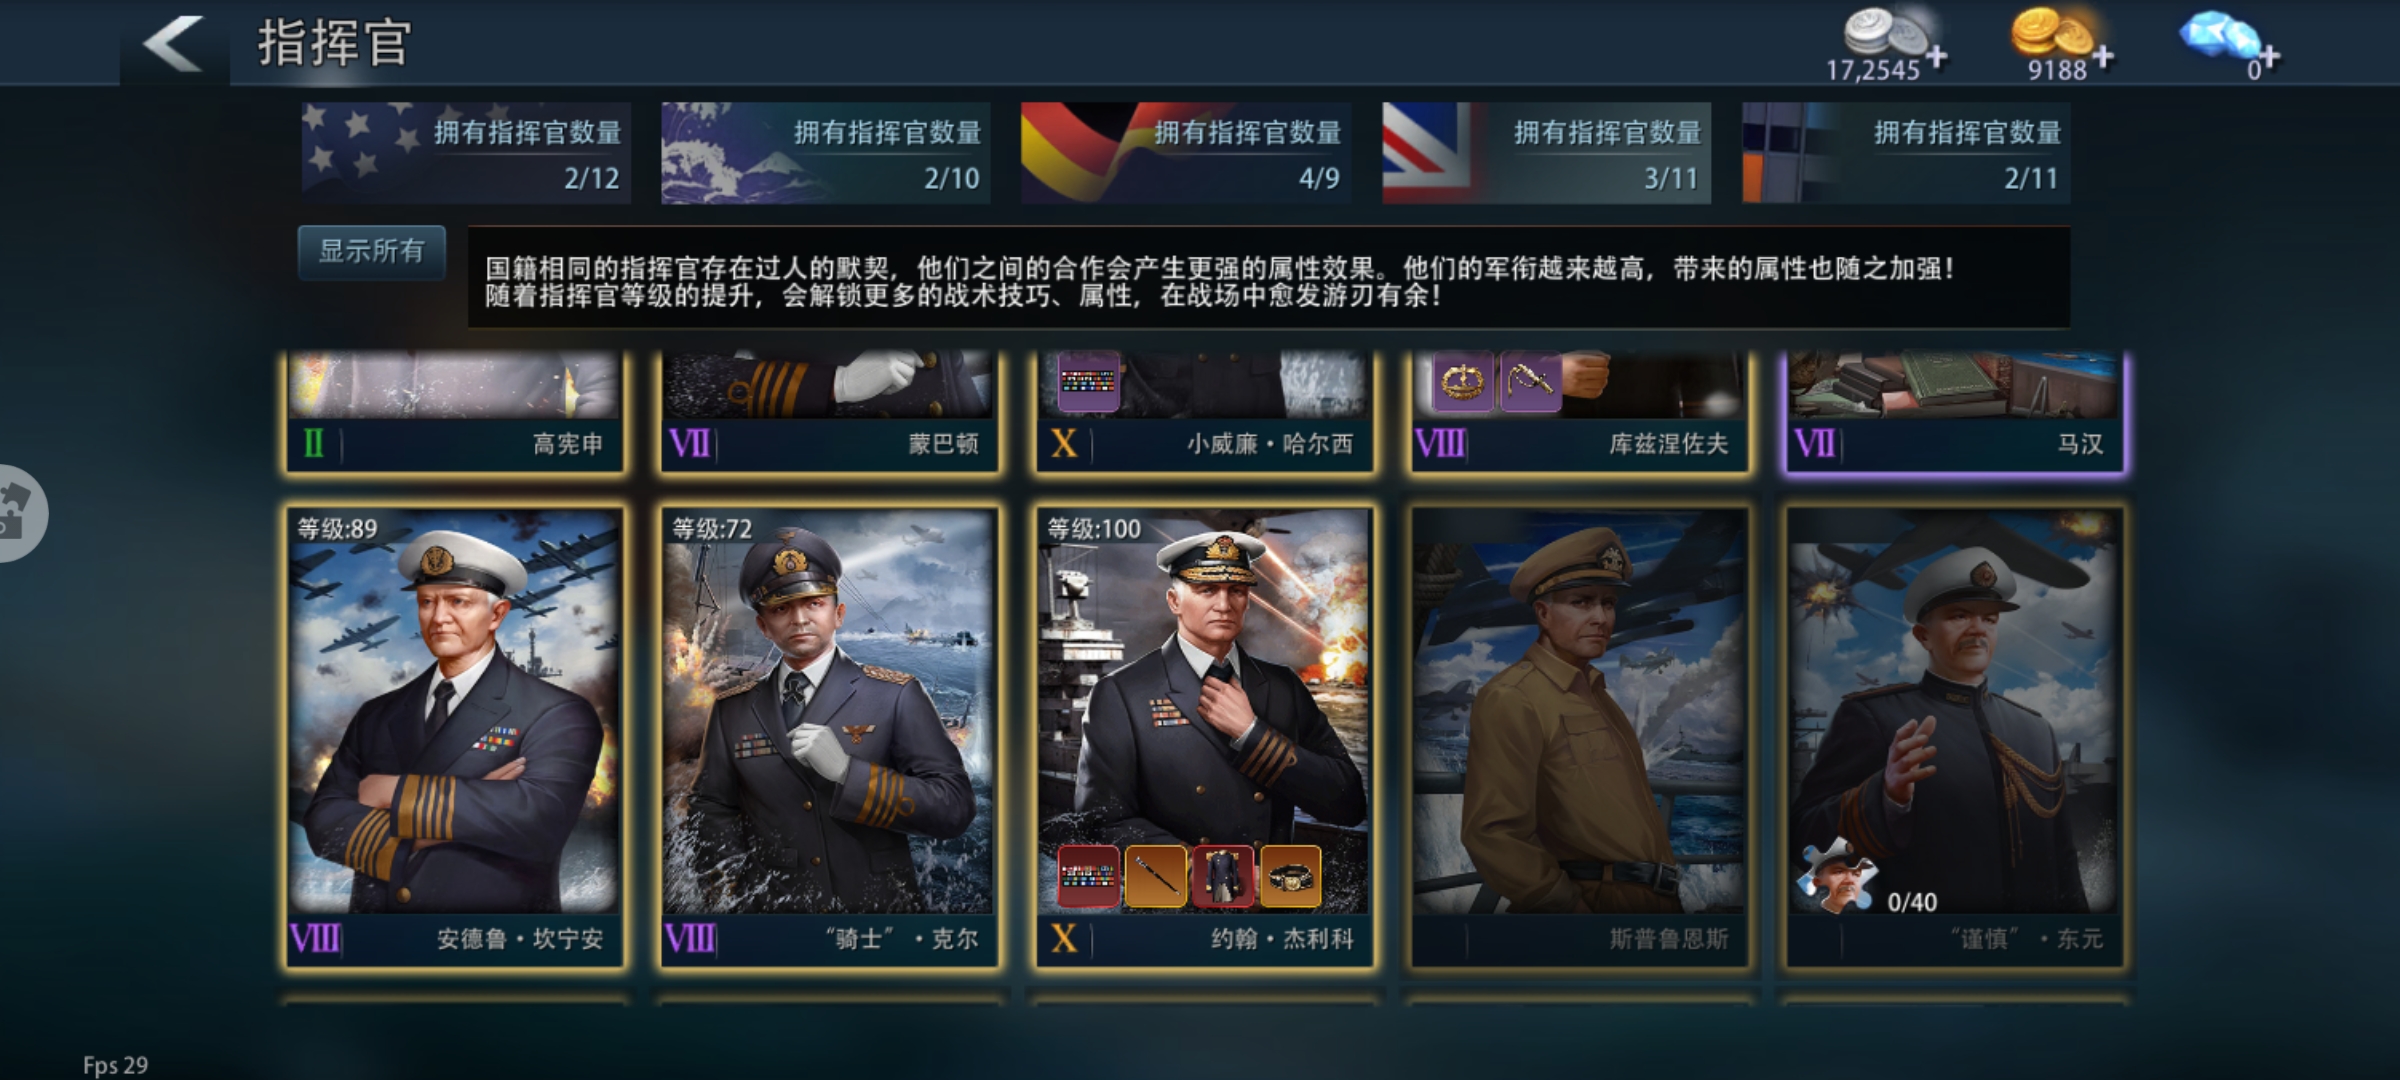The height and width of the screenshot is (1080, 2400).
Task: Open the locked 斯普鲁恩斯 commander card
Action: 1579,737
